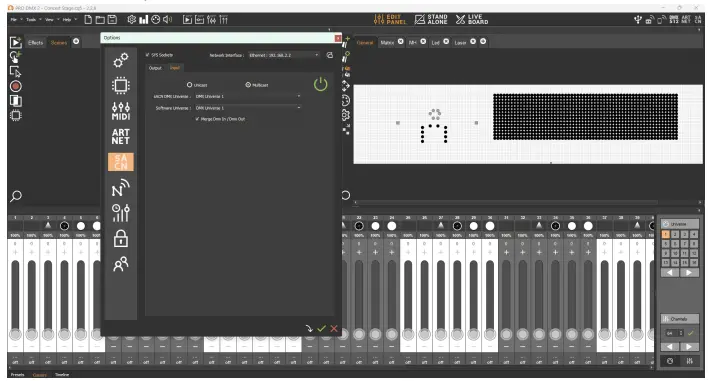Select the Laser fixture tab
Image resolution: width=710 pixels, height=381 pixels.
460,43
